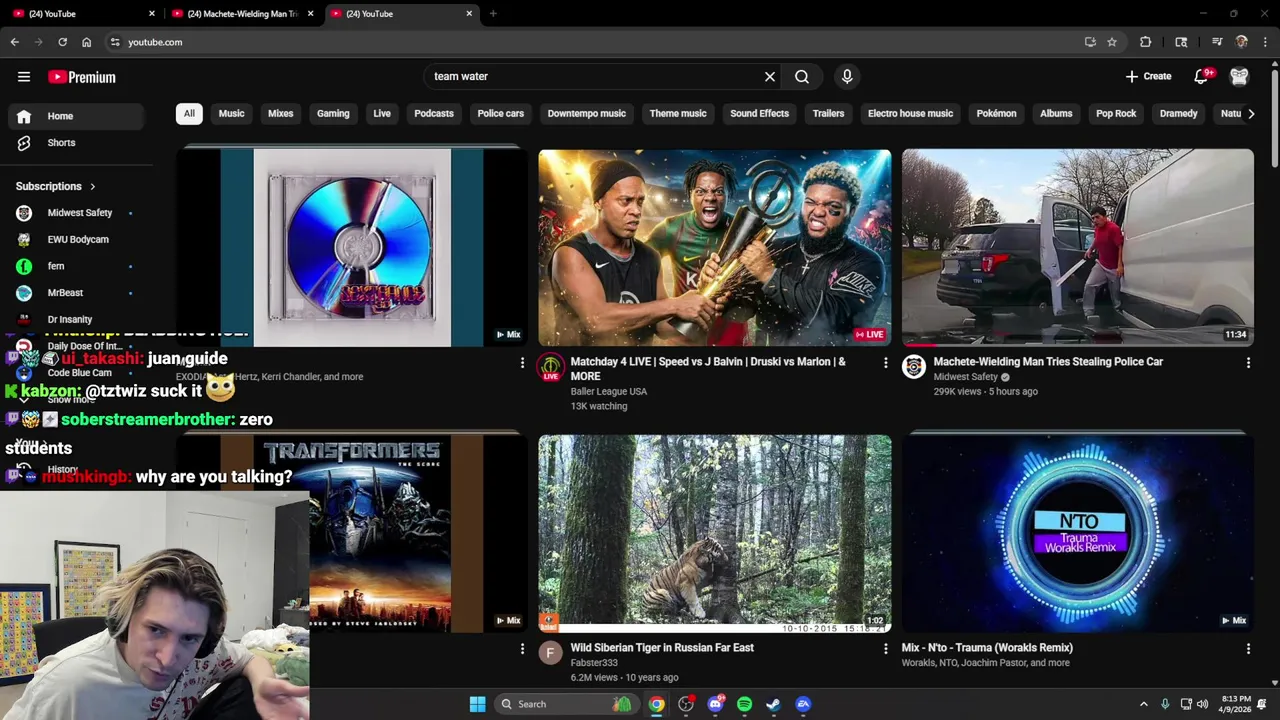Viewport: 1280px width, 720px height.
Task: Select the Downtempo music chip
Action: tap(587, 113)
